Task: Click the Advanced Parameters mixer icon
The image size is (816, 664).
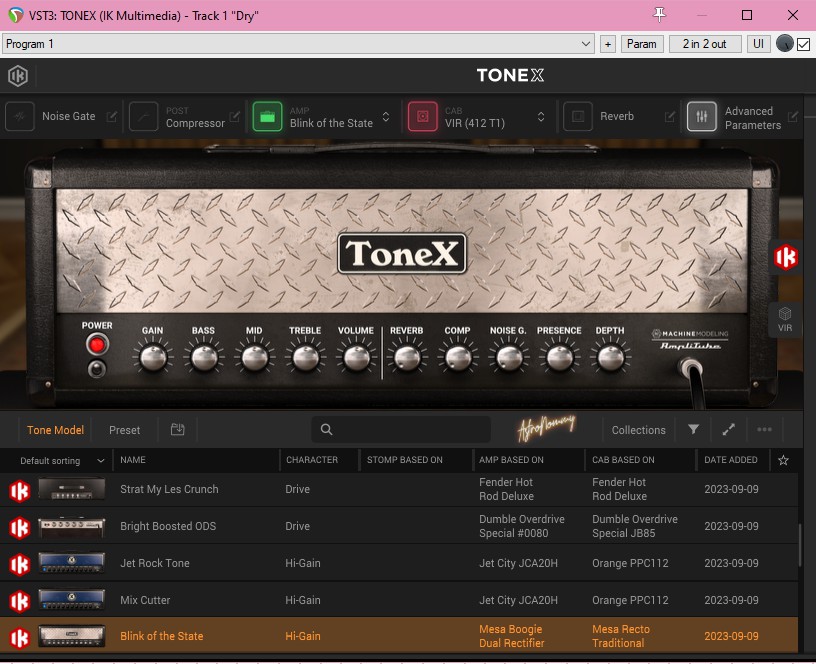Action: tap(702, 116)
